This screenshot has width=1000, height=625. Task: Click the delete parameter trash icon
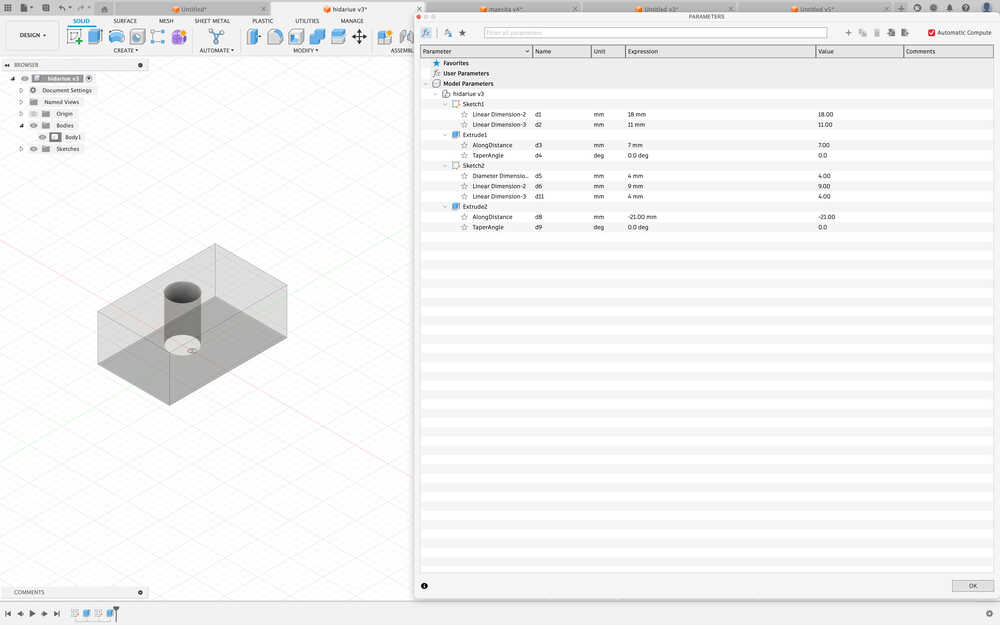(877, 33)
